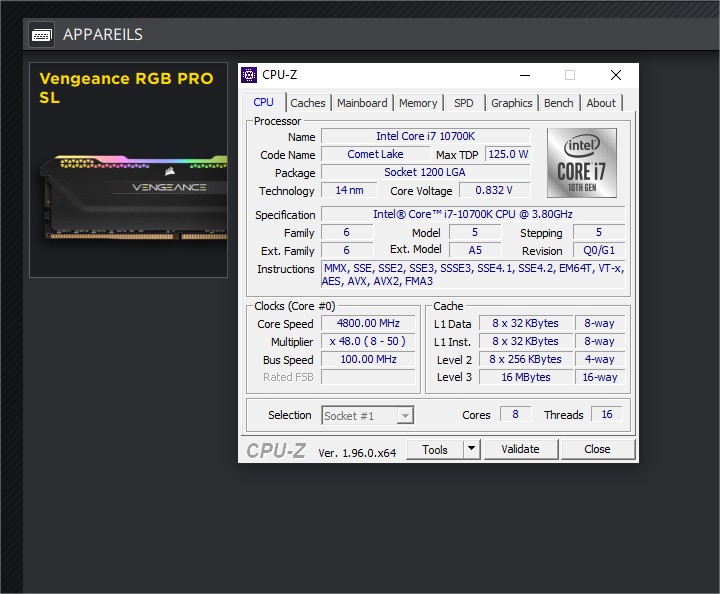The image size is (720, 594).
Task: Click the Instructions list field
Action: (x=473, y=275)
